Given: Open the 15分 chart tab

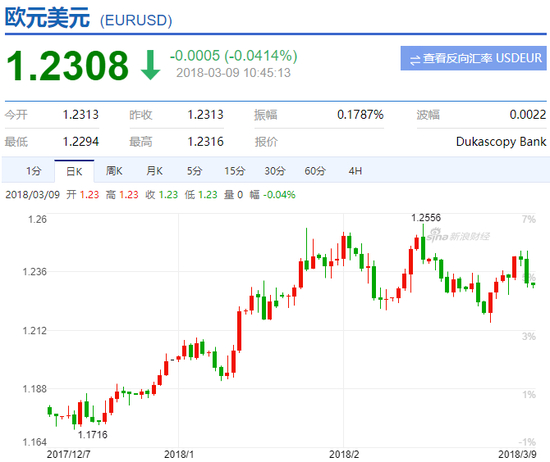Looking at the screenshot, I should (235, 171).
